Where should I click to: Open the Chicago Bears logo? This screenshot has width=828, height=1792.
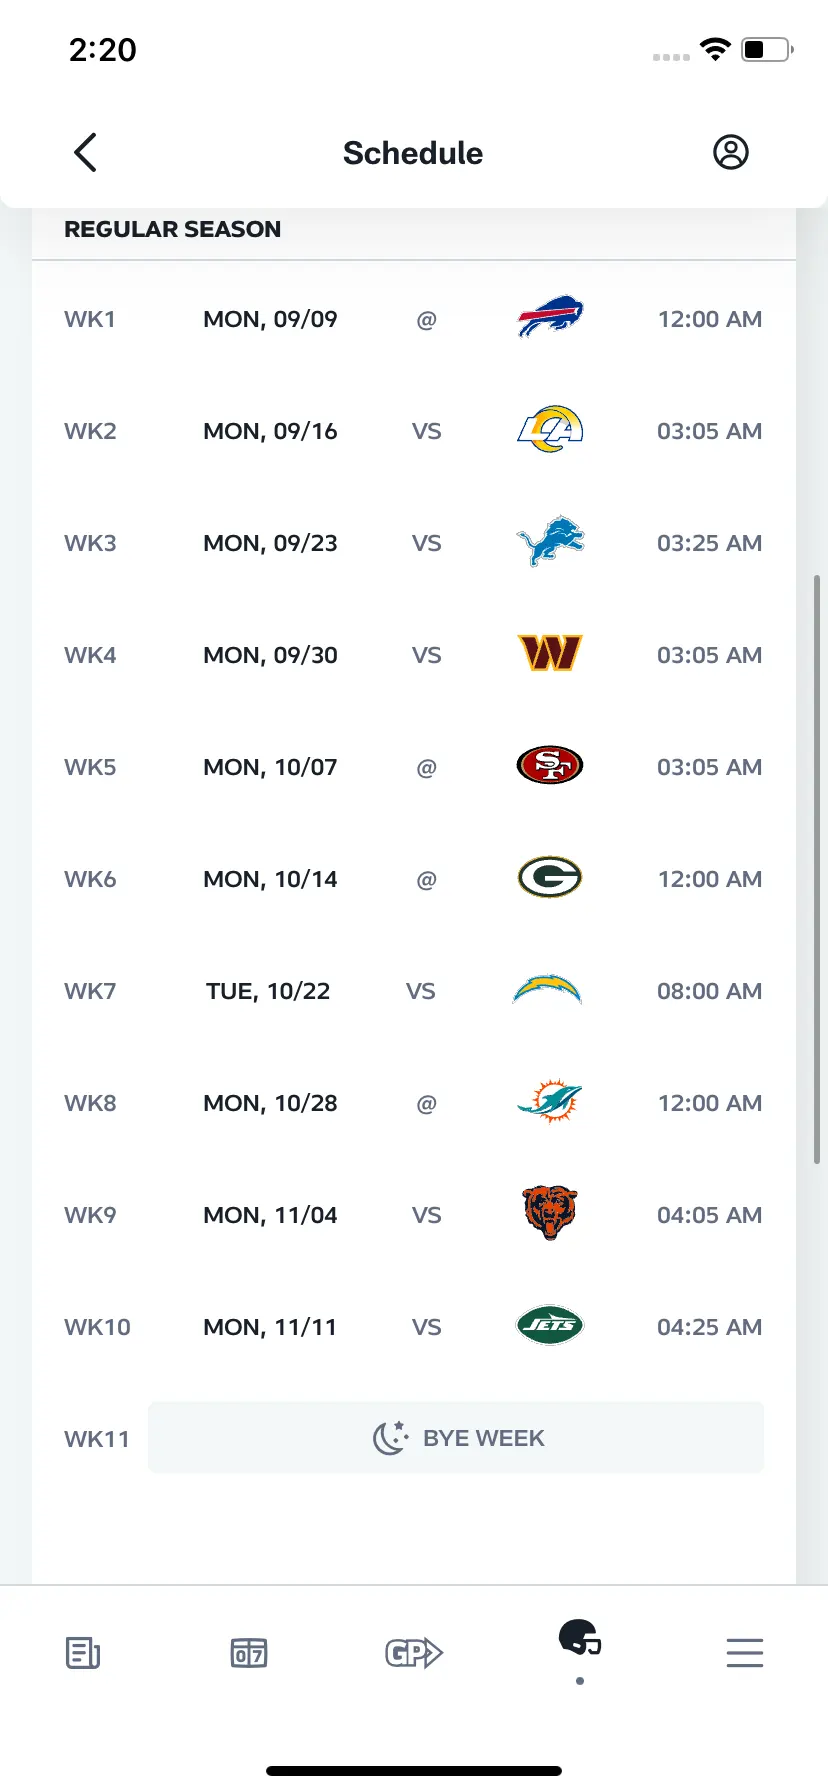550,1213
